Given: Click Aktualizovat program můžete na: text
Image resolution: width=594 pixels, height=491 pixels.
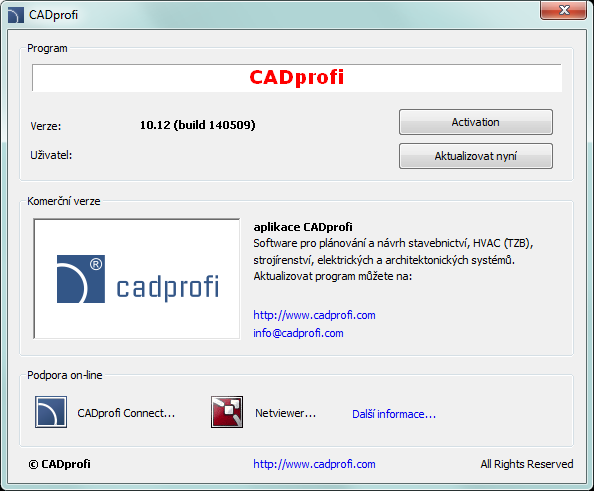Looking at the screenshot, I should click(333, 276).
